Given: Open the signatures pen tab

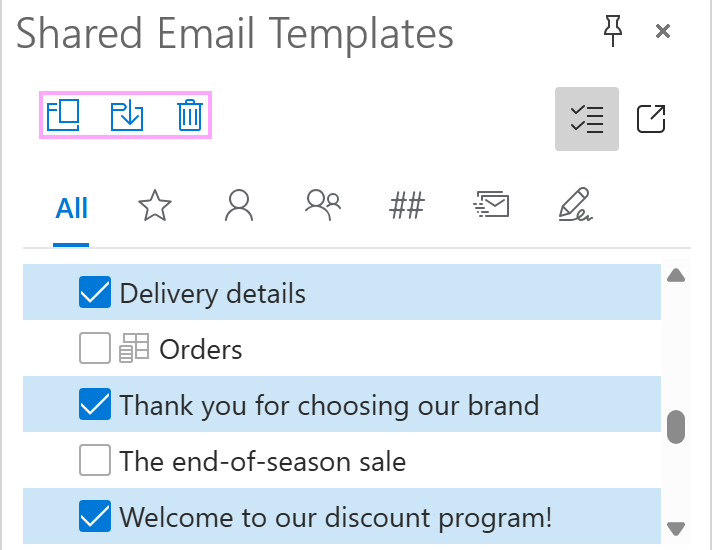Looking at the screenshot, I should [575, 206].
